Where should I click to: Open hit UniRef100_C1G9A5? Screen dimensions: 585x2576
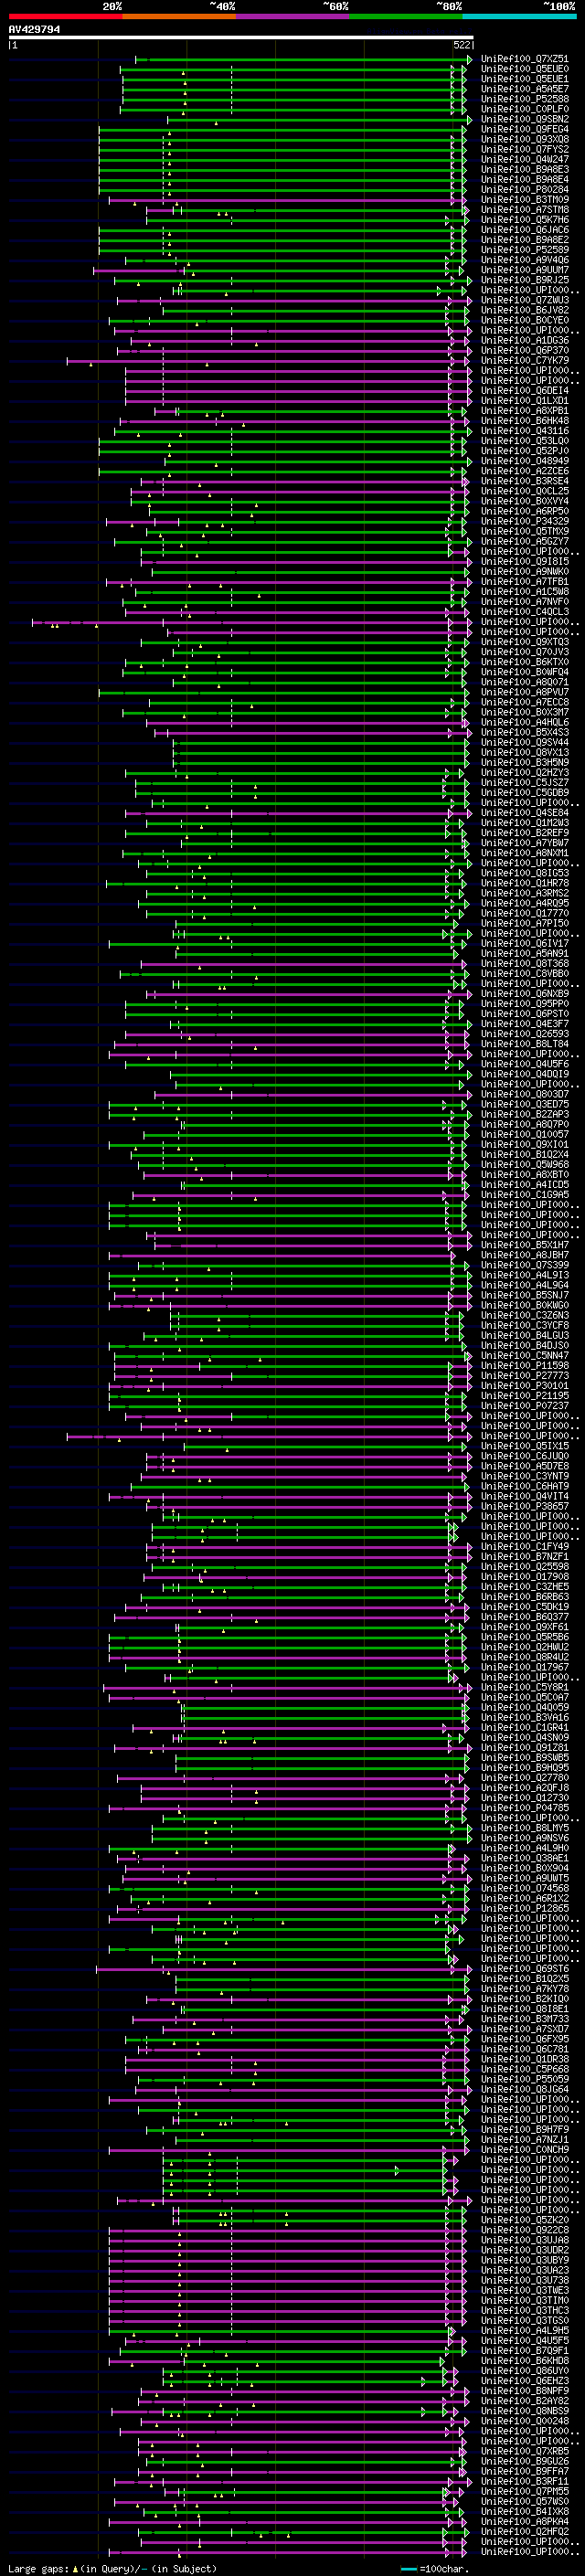click(x=525, y=1195)
